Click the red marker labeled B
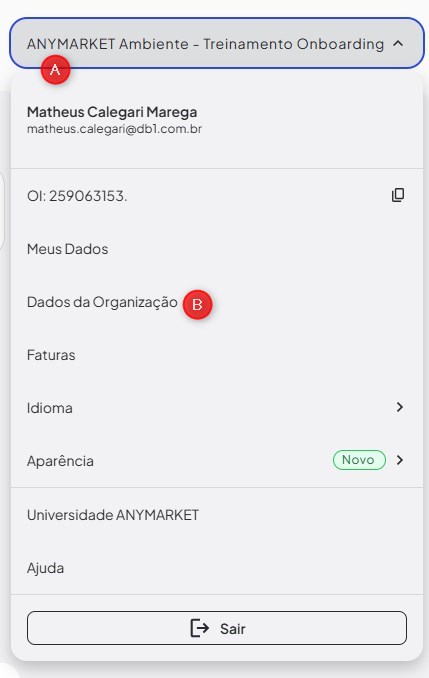This screenshot has width=429, height=678. 197,305
